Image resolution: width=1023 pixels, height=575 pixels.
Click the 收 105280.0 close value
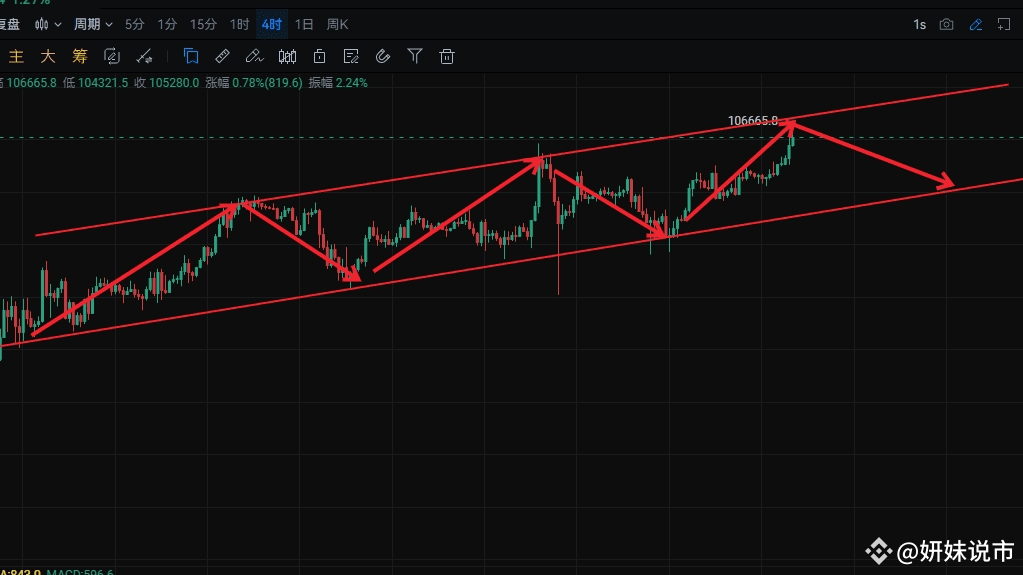(166, 83)
